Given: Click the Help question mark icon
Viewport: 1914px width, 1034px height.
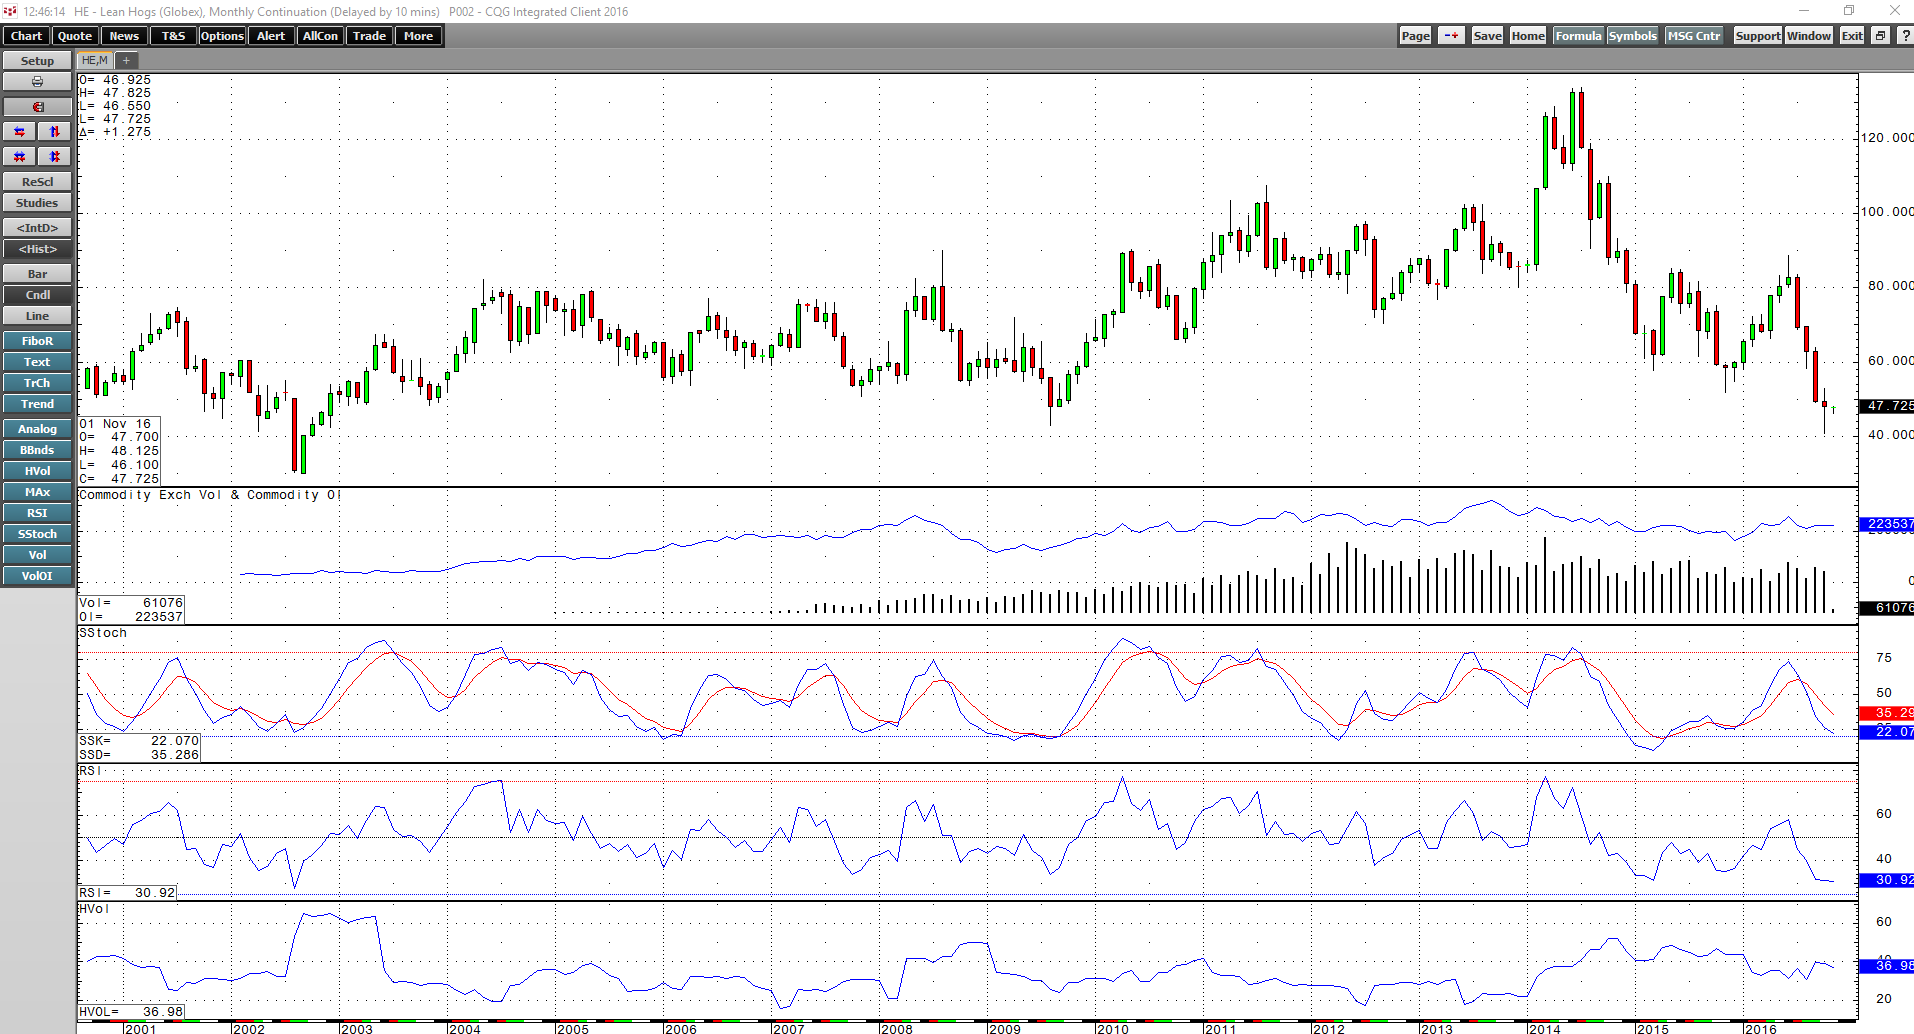Looking at the screenshot, I should click(1902, 35).
